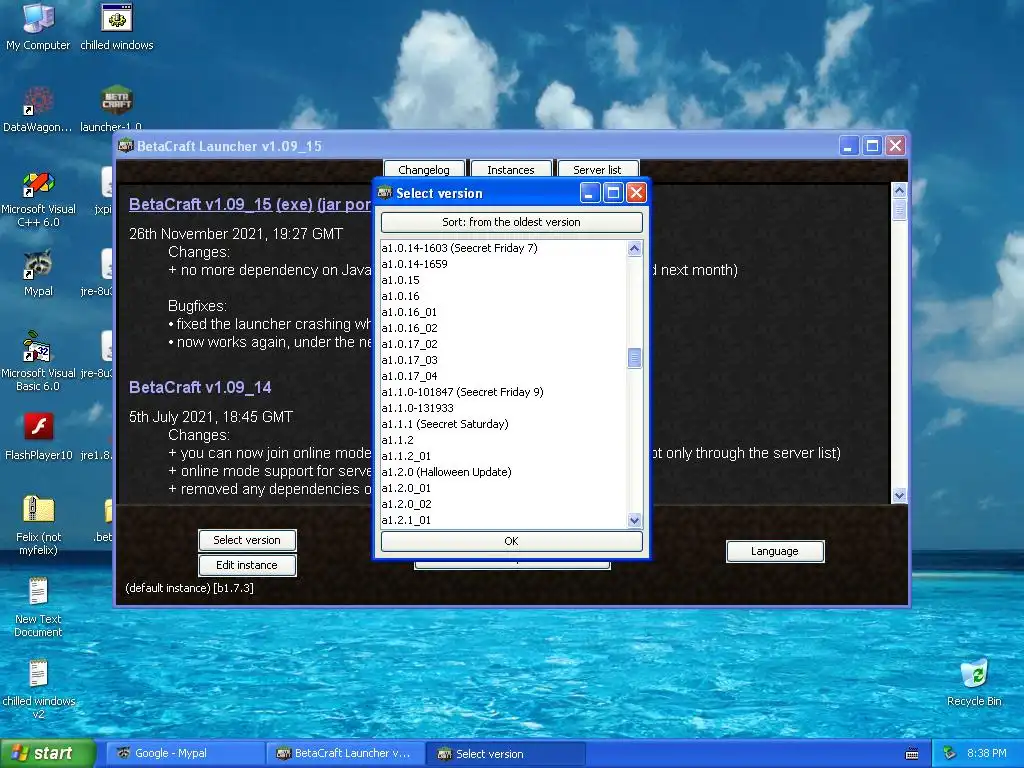Confirm version with OK button
The image size is (1024, 768).
(511, 541)
